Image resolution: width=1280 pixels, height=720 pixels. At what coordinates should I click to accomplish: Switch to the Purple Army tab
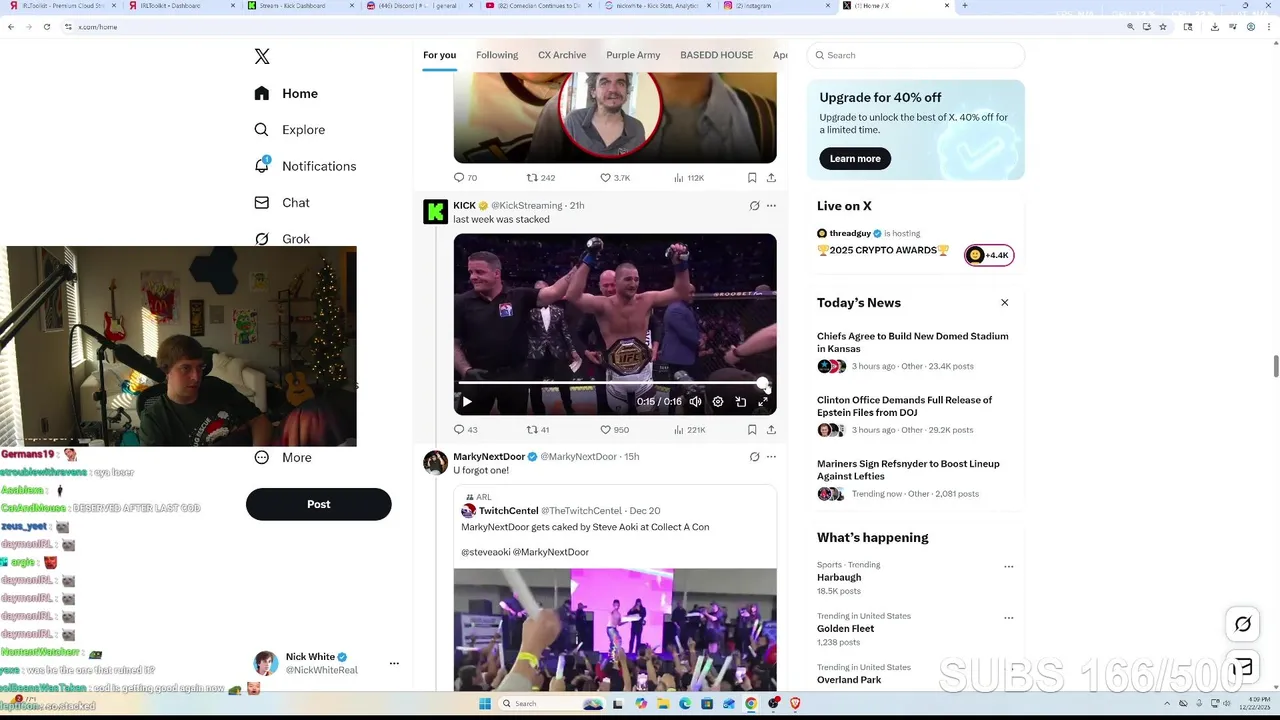[x=633, y=55]
